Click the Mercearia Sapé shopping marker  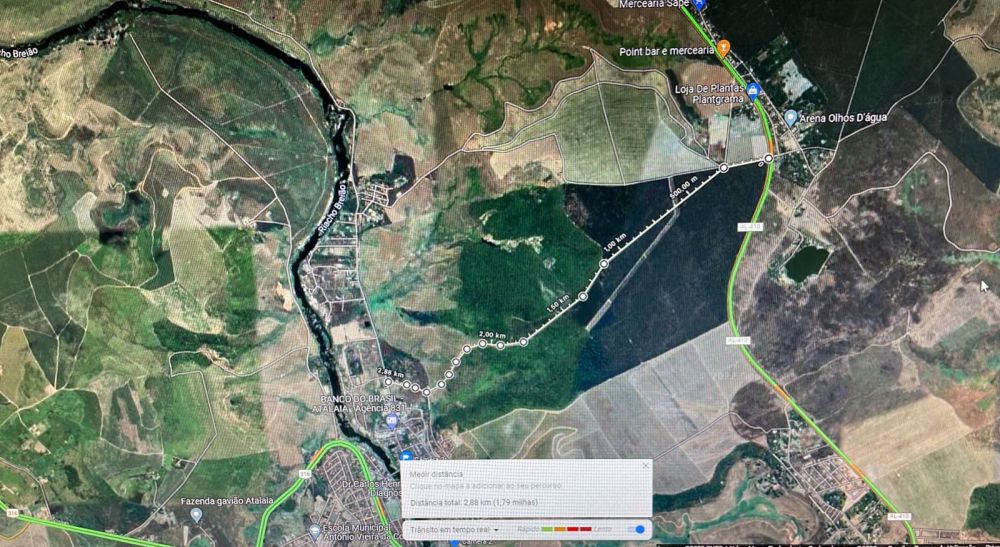coord(700,4)
